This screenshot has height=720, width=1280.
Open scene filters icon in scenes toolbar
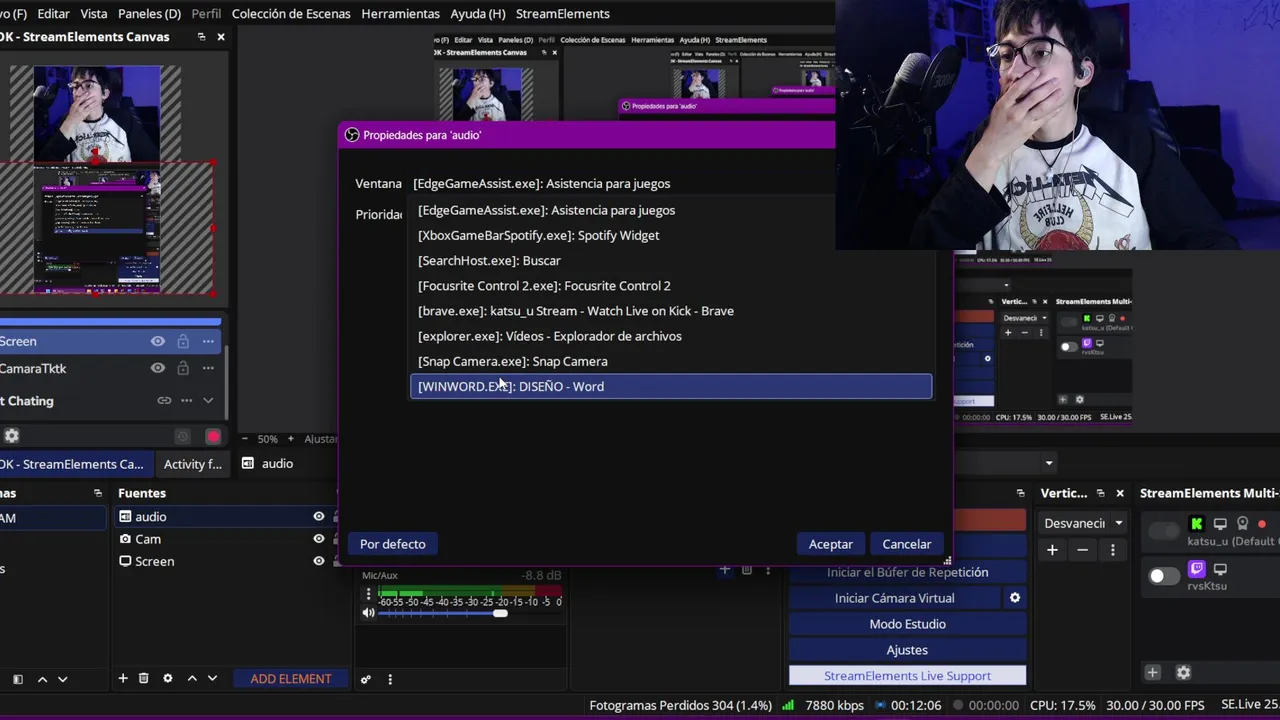[17, 679]
